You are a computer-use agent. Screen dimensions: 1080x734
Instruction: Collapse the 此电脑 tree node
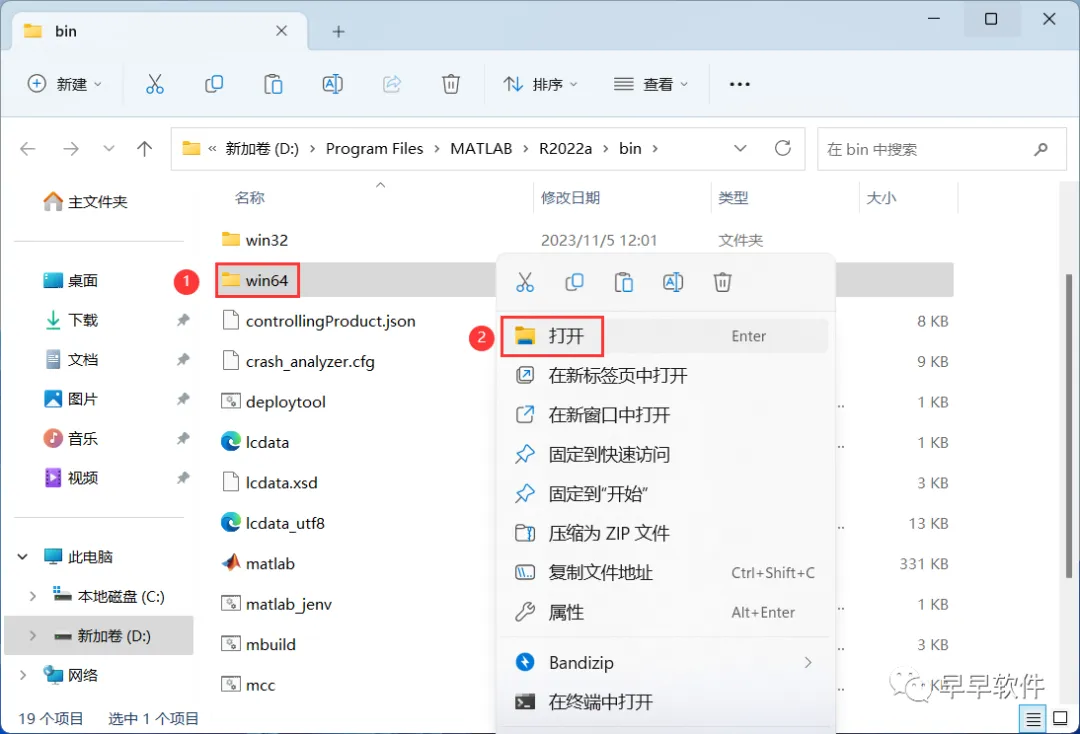click(23, 556)
